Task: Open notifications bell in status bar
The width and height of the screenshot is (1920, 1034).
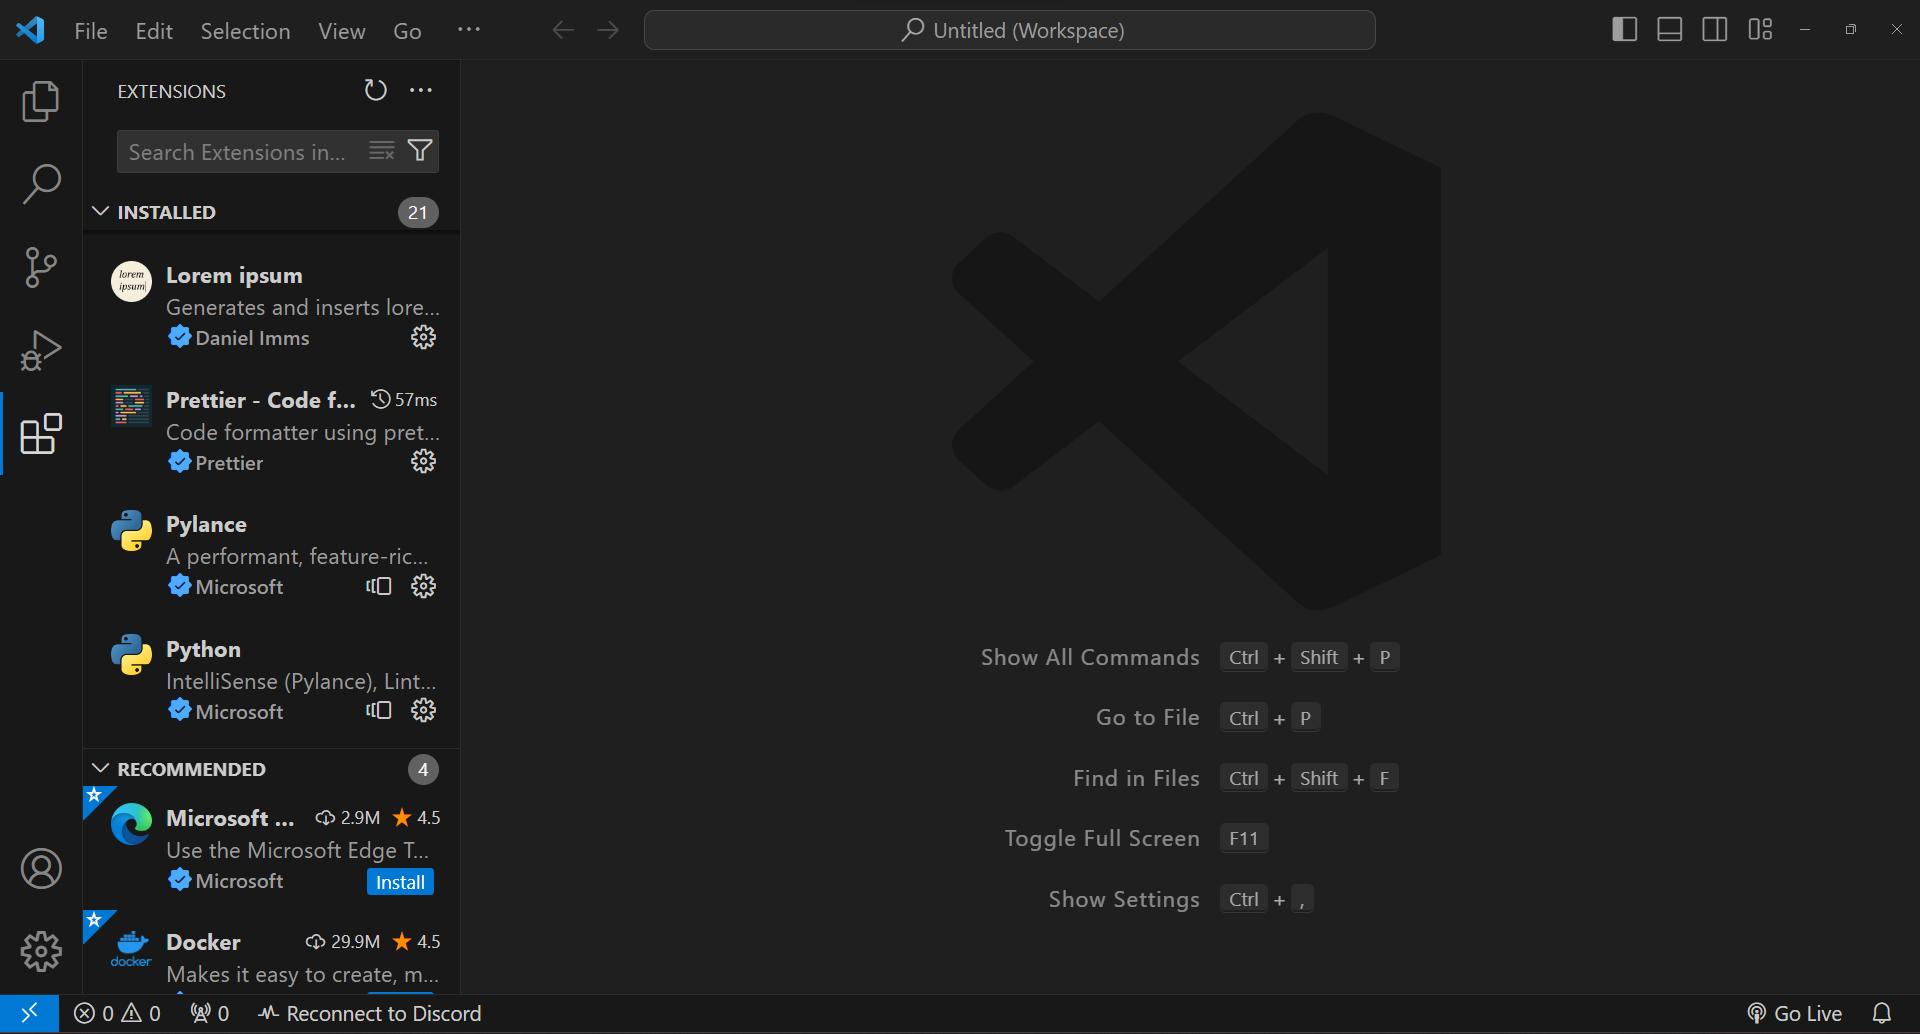Action: pyautogui.click(x=1882, y=1013)
